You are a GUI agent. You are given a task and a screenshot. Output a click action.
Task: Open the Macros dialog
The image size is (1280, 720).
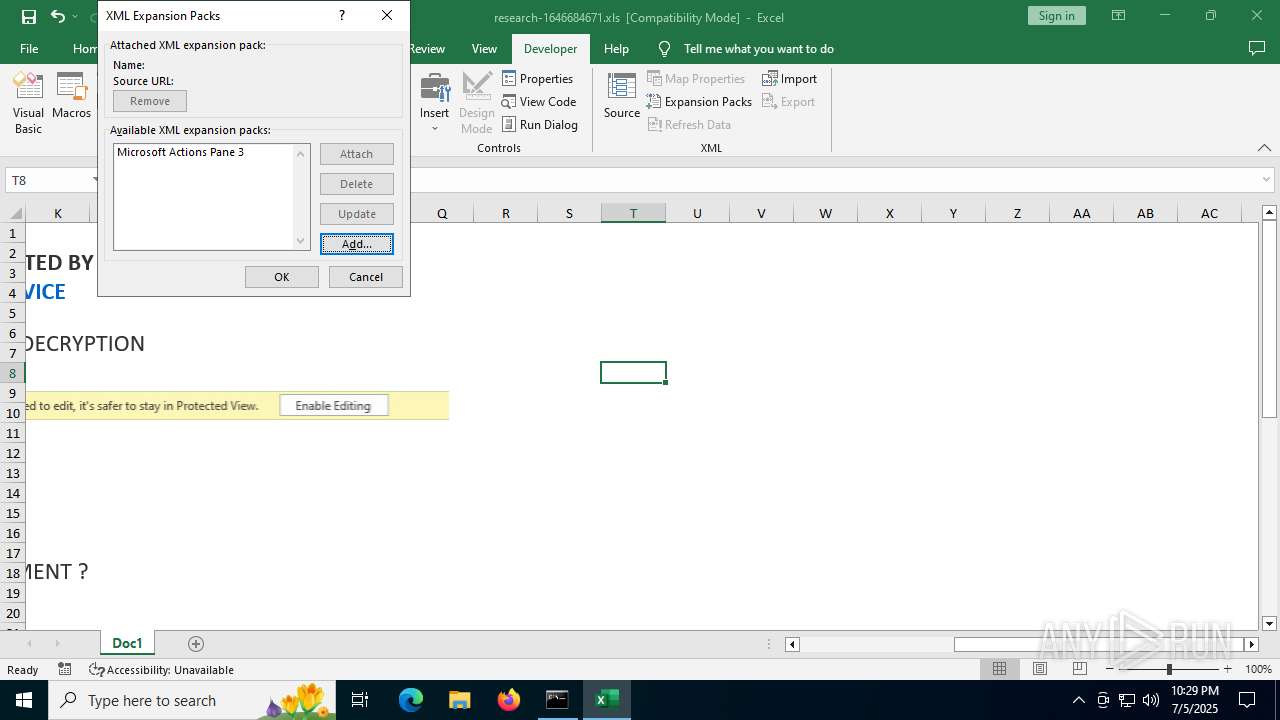tap(71, 97)
